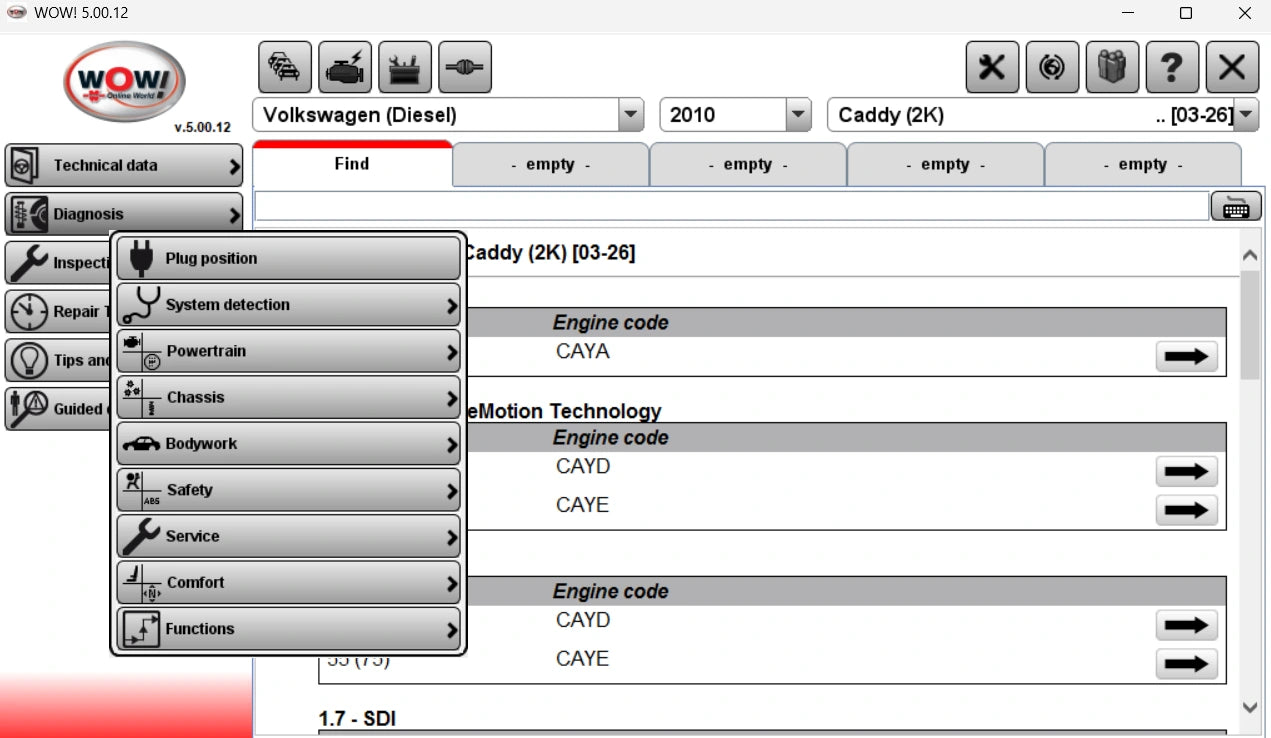Click arrow for CAYE under BlueMotion Technology
The height and width of the screenshot is (738, 1271).
tap(1187, 510)
